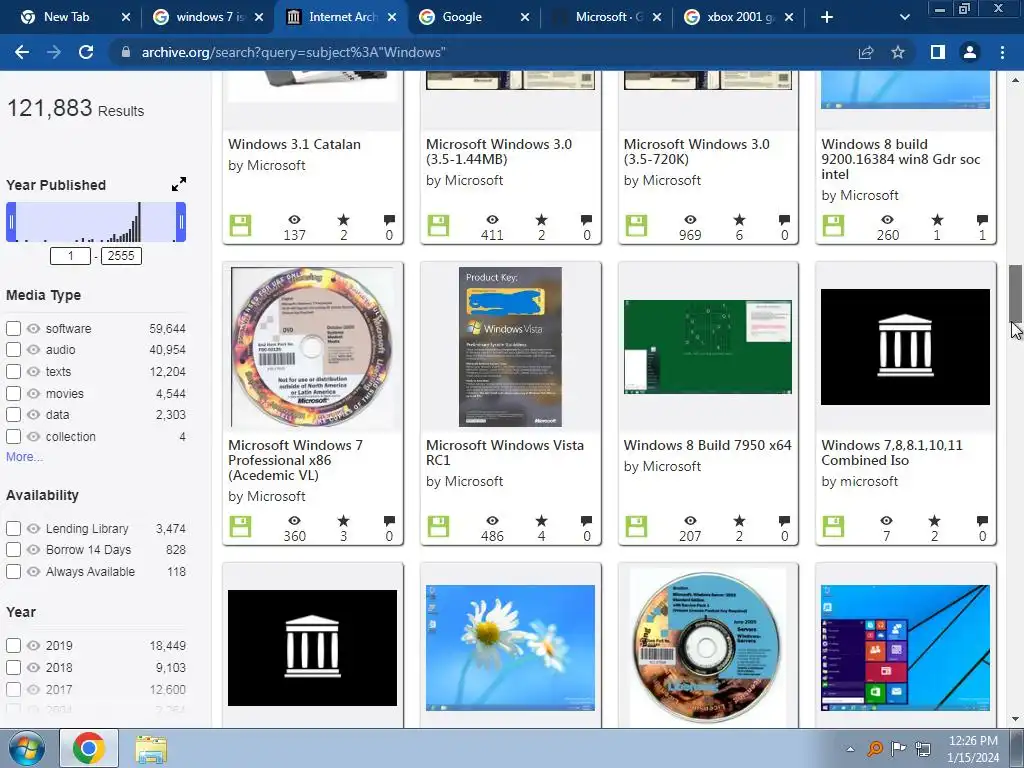Open Windows 8 Build 7950 x64 title
Viewport: 1024px width, 768px height.
pyautogui.click(x=707, y=445)
